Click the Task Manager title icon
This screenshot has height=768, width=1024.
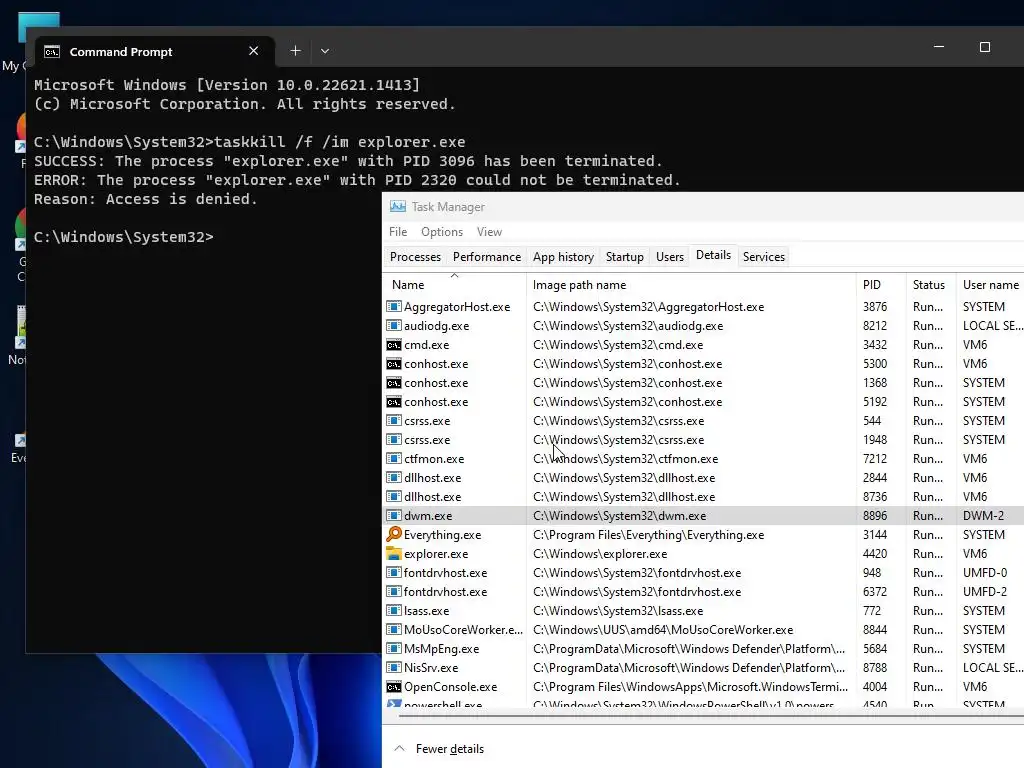398,206
